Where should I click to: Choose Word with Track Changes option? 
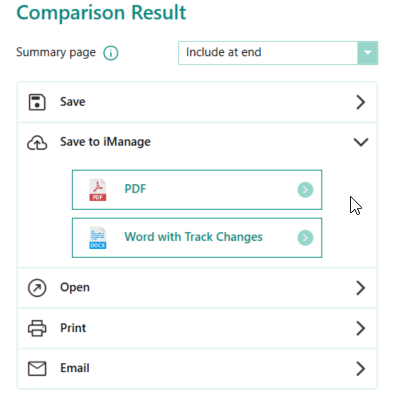tap(197, 238)
